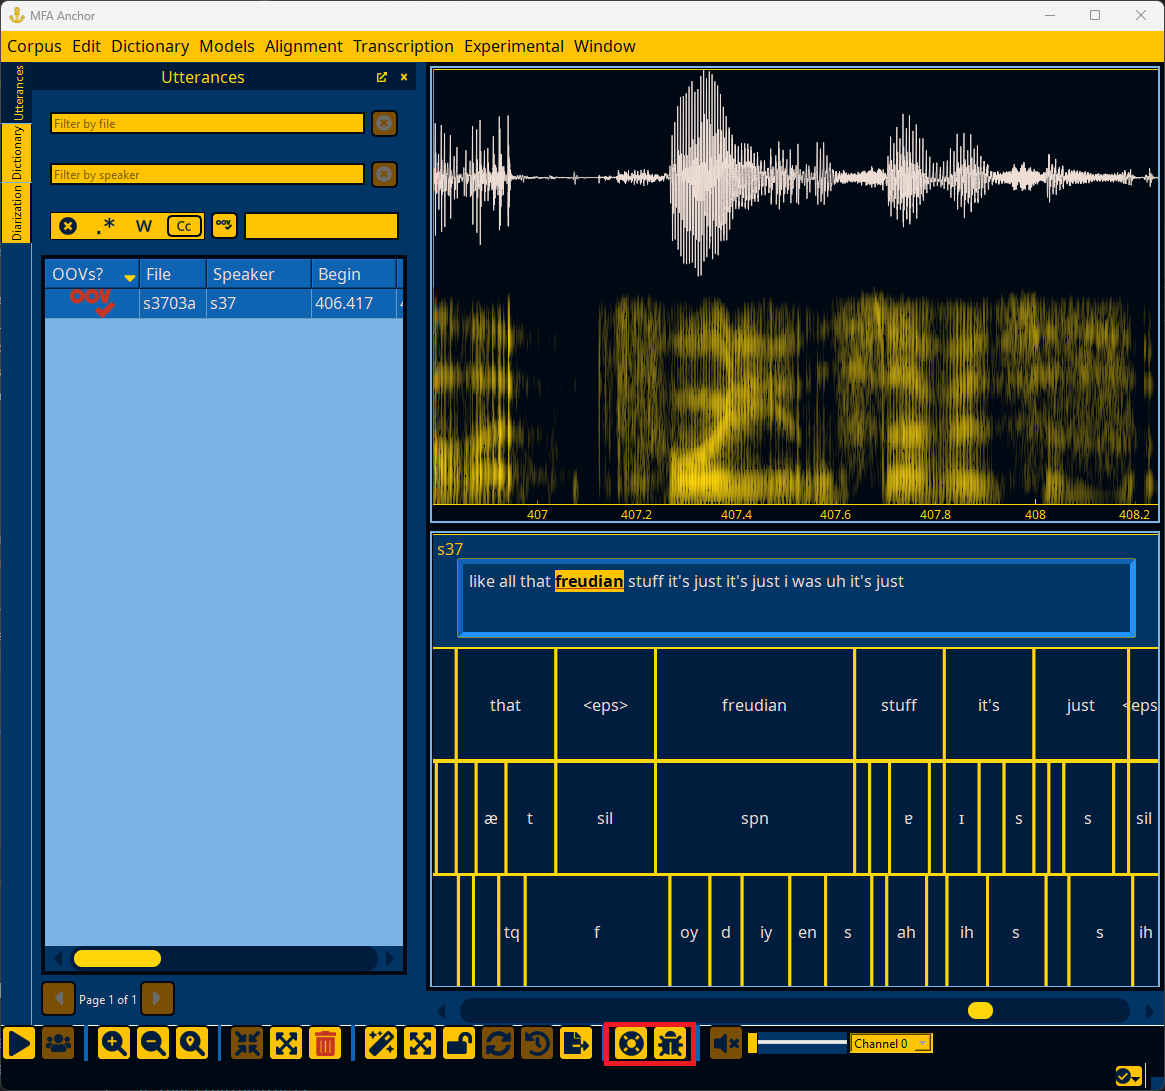Open the speakers icon in bottom toolbar

click(58, 1043)
